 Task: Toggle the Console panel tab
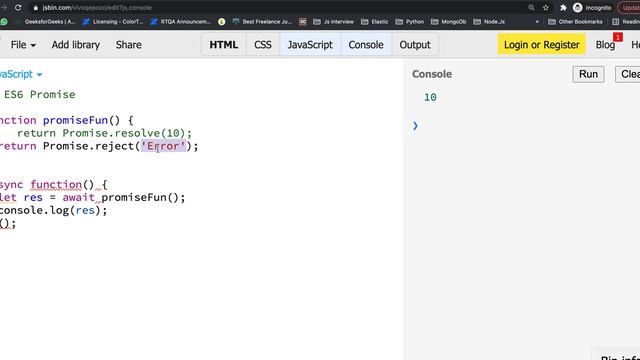[366, 44]
